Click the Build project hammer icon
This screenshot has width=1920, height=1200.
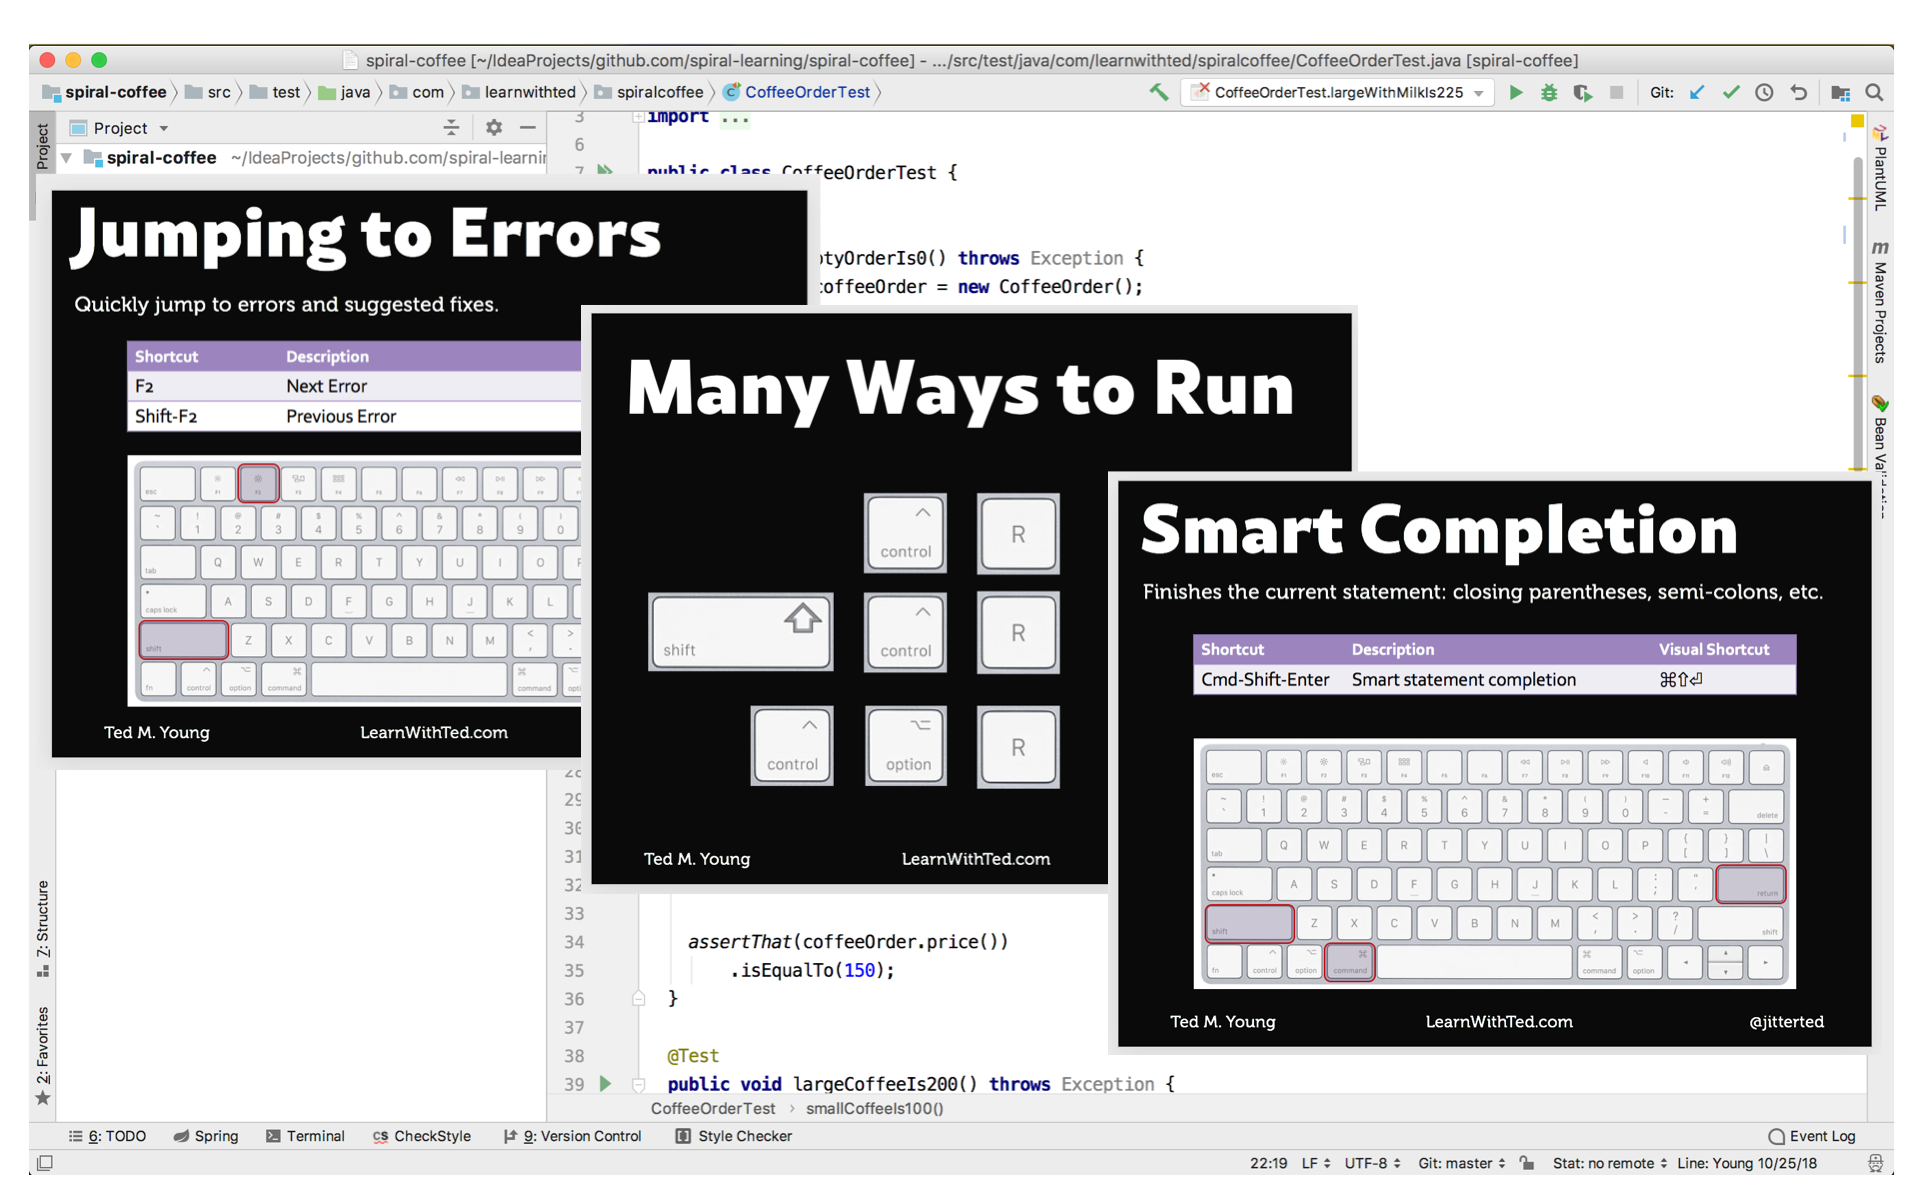point(1159,92)
